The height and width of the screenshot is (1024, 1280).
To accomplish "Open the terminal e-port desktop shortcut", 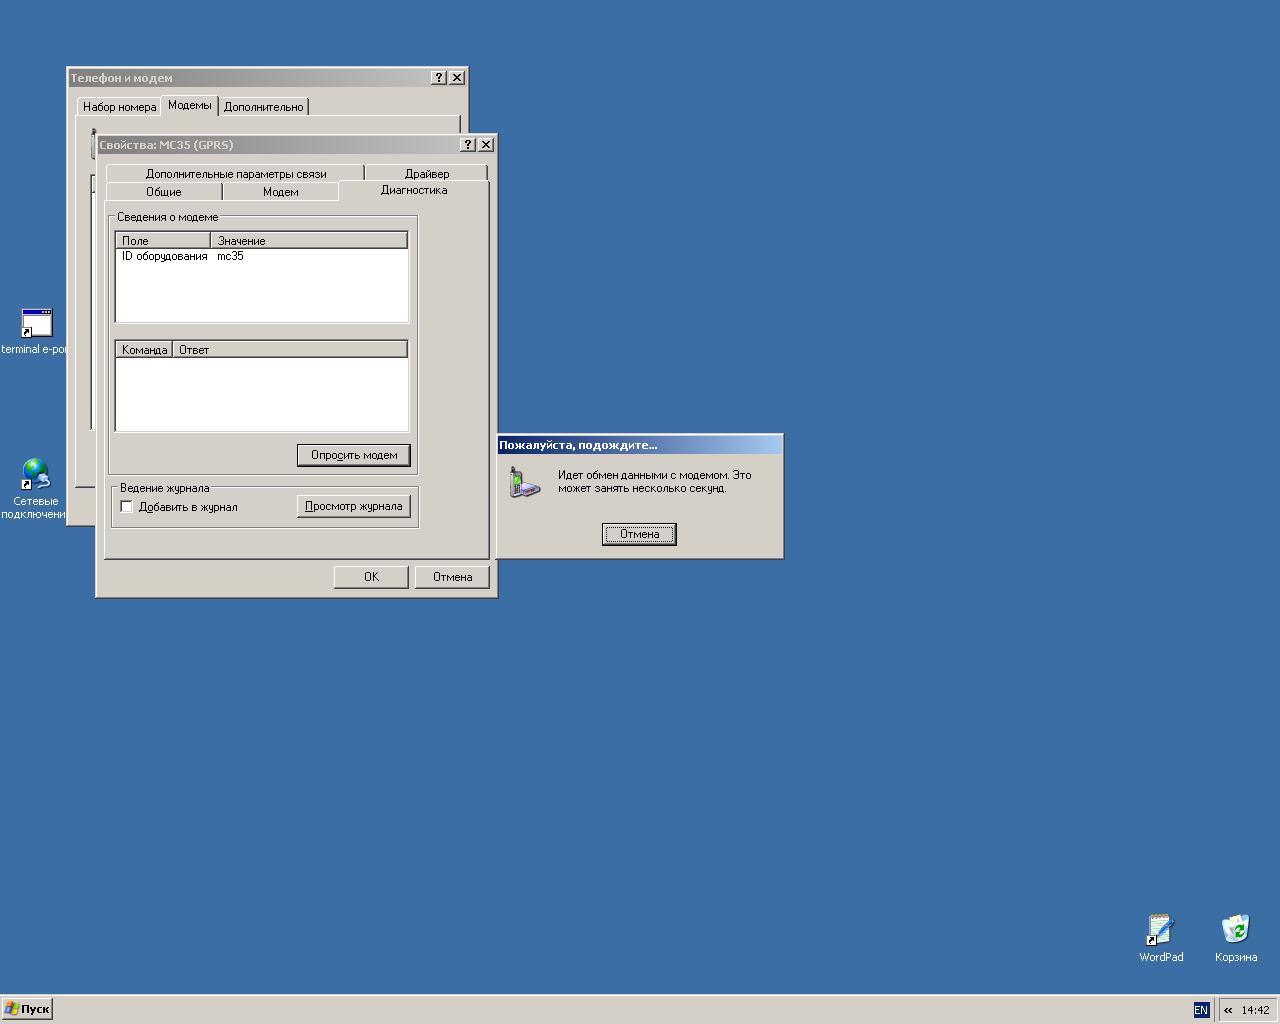I will pos(36,324).
